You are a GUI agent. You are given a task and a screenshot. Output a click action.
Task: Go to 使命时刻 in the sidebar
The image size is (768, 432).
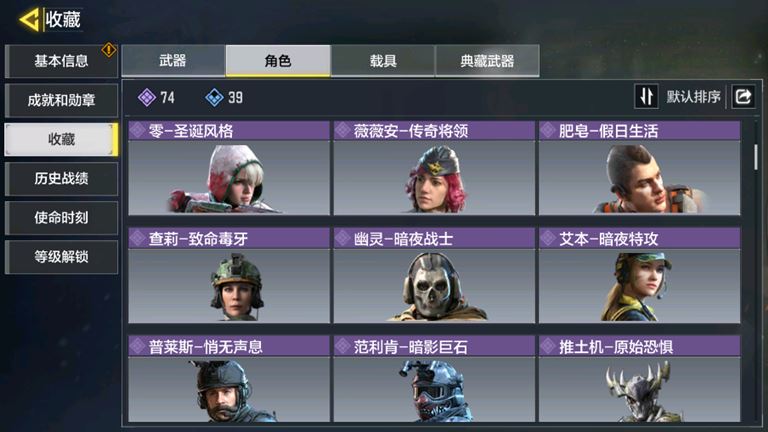[61, 217]
